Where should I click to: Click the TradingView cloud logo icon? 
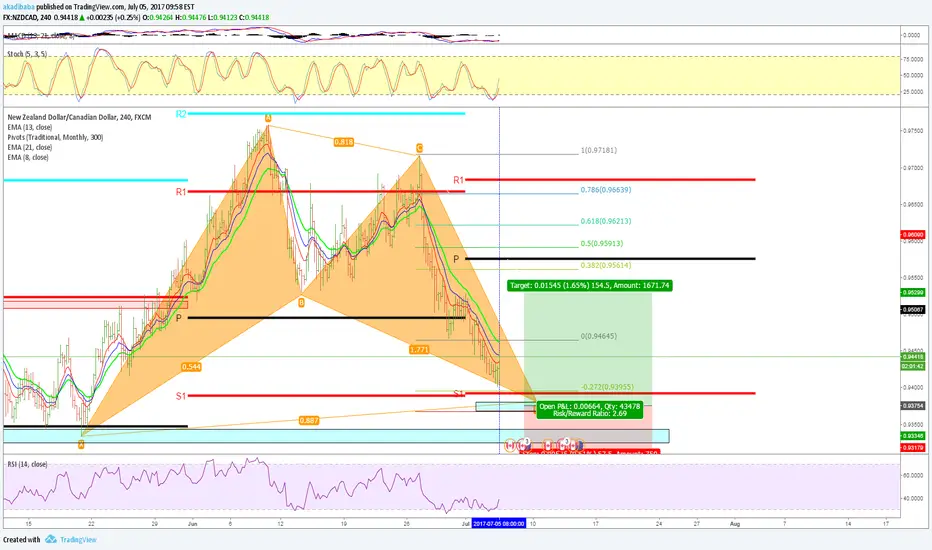(51, 539)
